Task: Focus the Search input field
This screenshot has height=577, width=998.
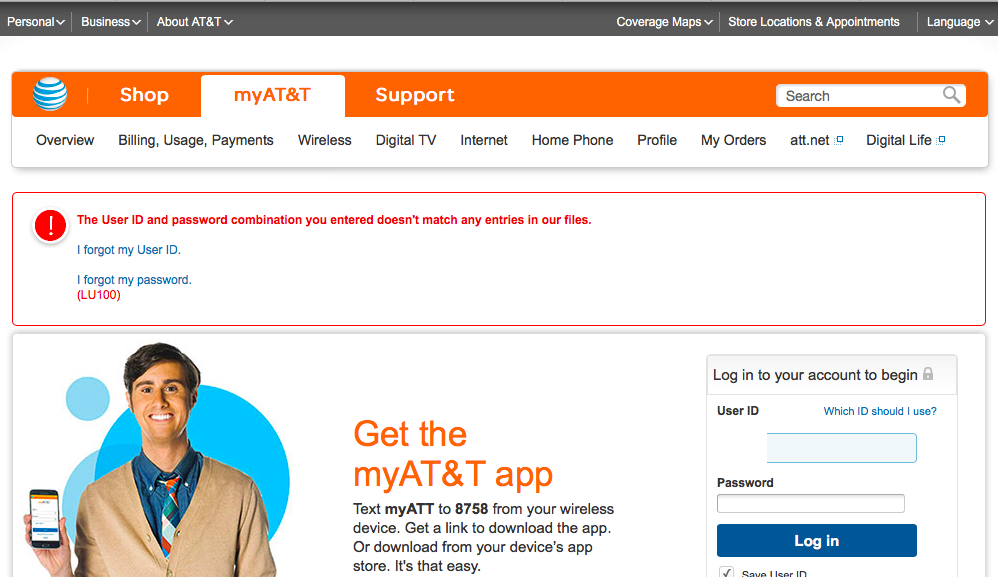Action: (x=859, y=95)
